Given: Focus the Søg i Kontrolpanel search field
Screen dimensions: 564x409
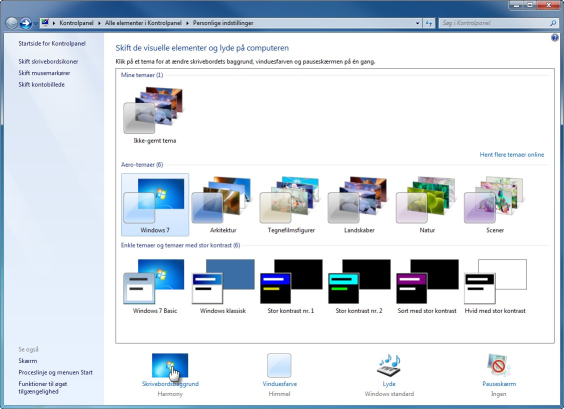Looking at the screenshot, I should coord(494,23).
